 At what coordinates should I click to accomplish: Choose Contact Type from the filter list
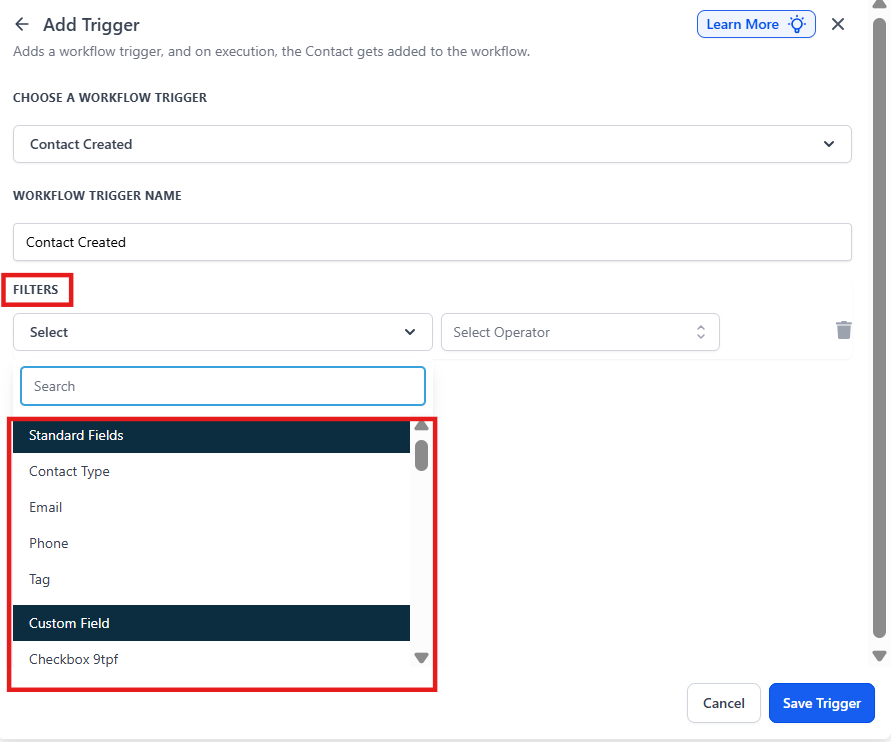coord(70,471)
